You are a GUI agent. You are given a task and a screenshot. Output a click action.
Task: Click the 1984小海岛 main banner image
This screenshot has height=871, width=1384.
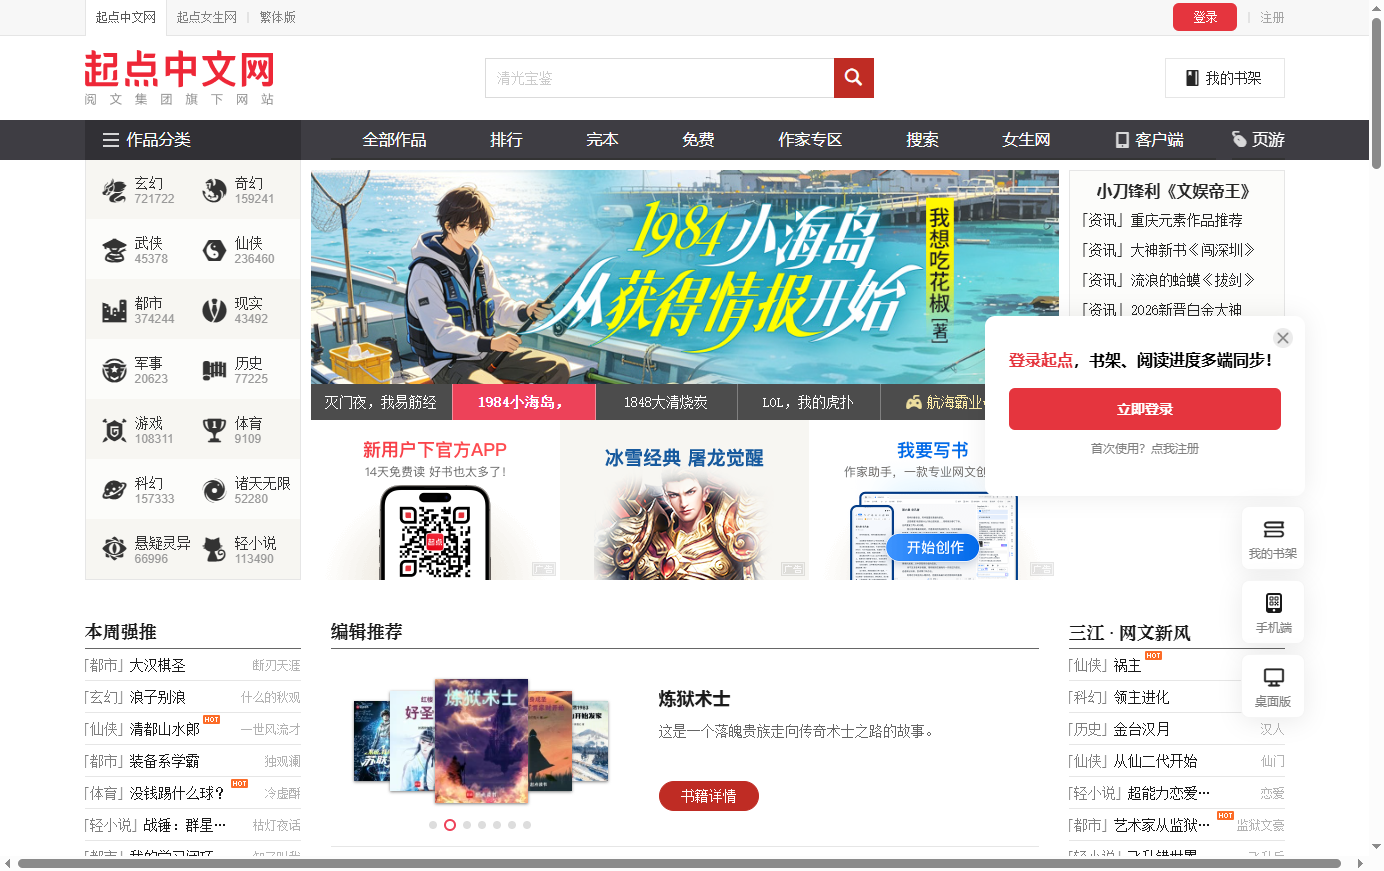point(685,277)
